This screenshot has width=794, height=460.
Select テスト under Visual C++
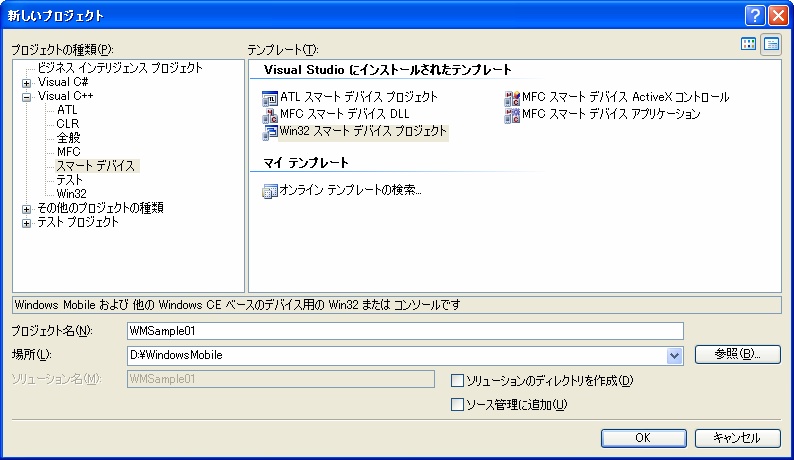click(69, 180)
